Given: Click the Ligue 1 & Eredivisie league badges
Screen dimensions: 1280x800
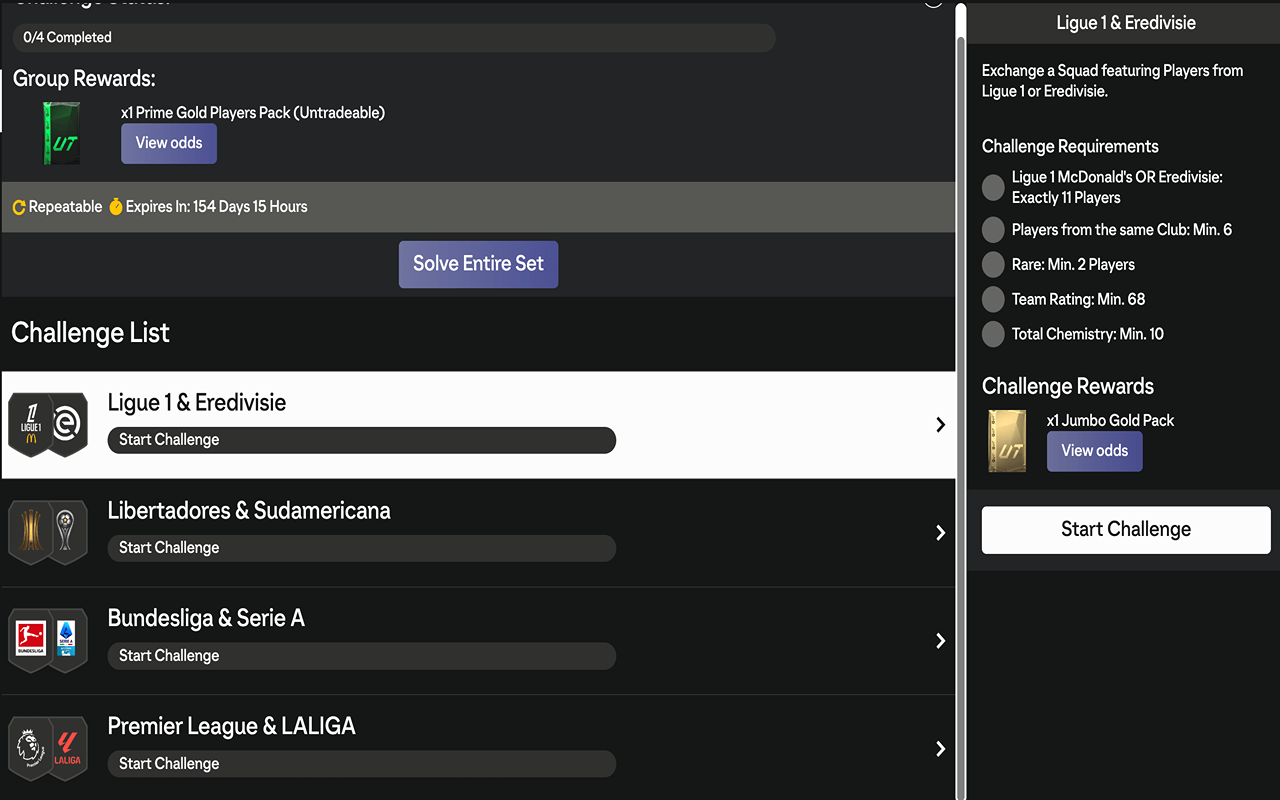Looking at the screenshot, I should pyautogui.click(x=48, y=425).
